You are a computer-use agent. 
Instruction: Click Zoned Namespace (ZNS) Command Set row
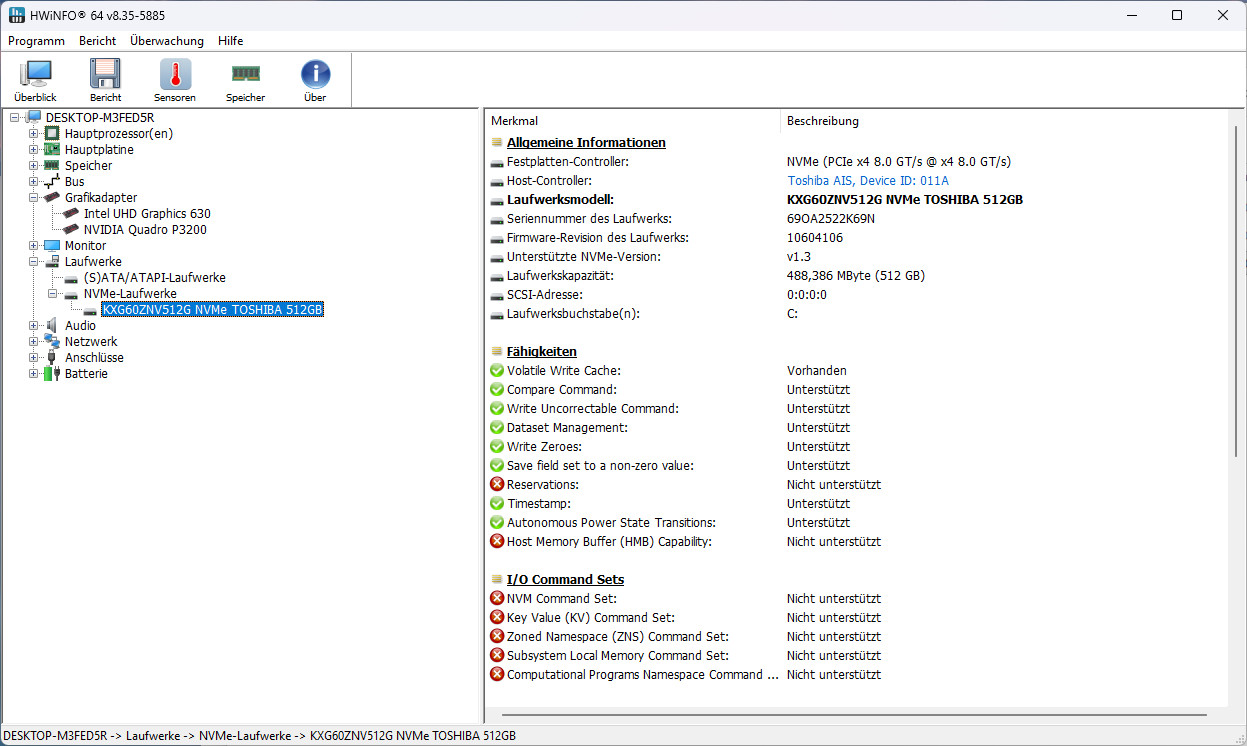click(x=856, y=637)
